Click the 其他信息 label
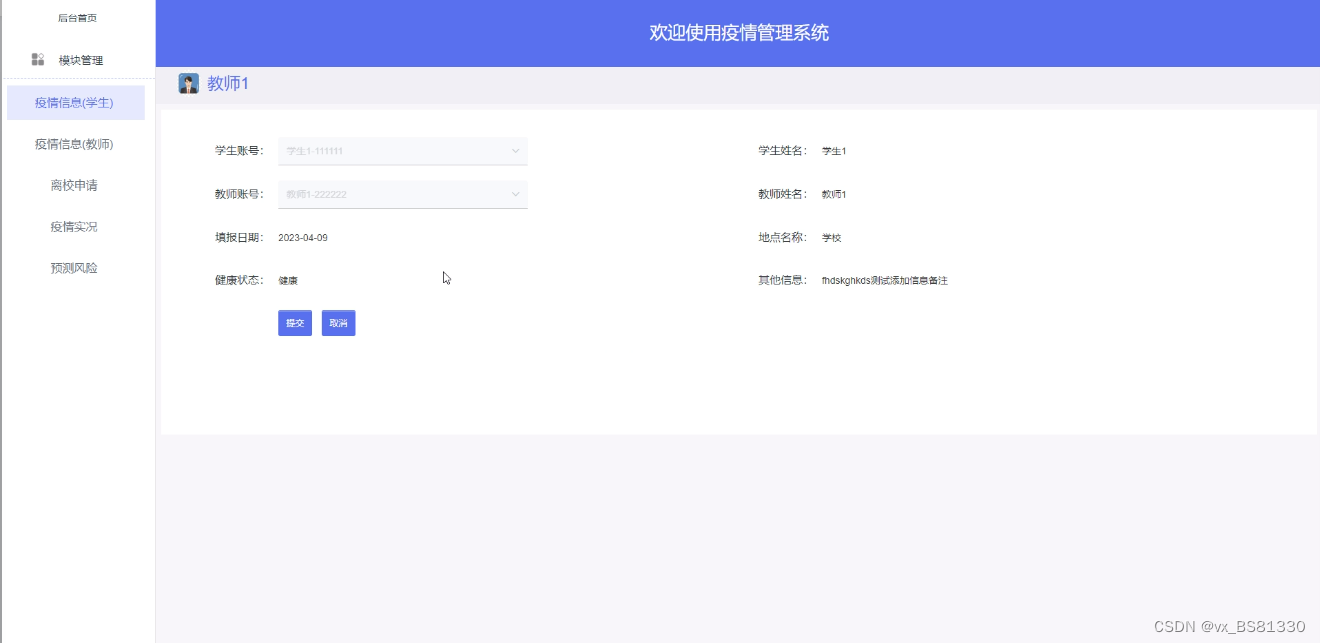The image size is (1320, 643). (x=782, y=281)
